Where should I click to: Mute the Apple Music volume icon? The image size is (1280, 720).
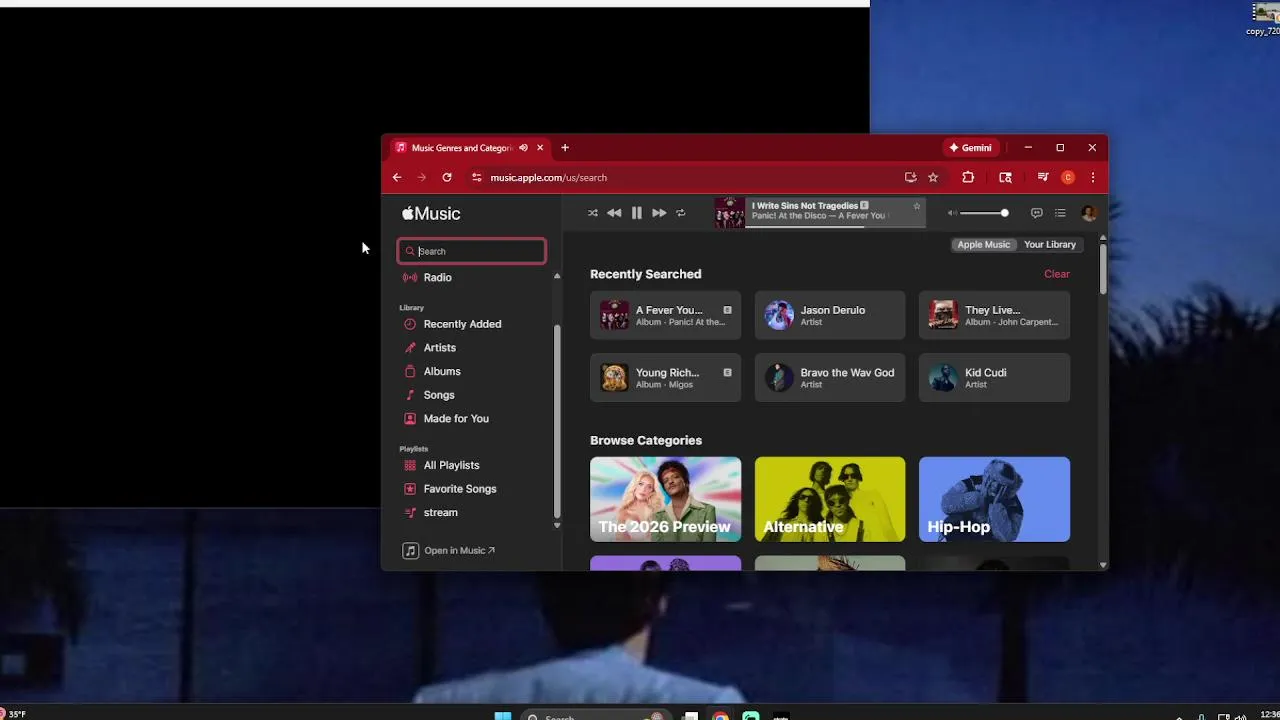952,213
